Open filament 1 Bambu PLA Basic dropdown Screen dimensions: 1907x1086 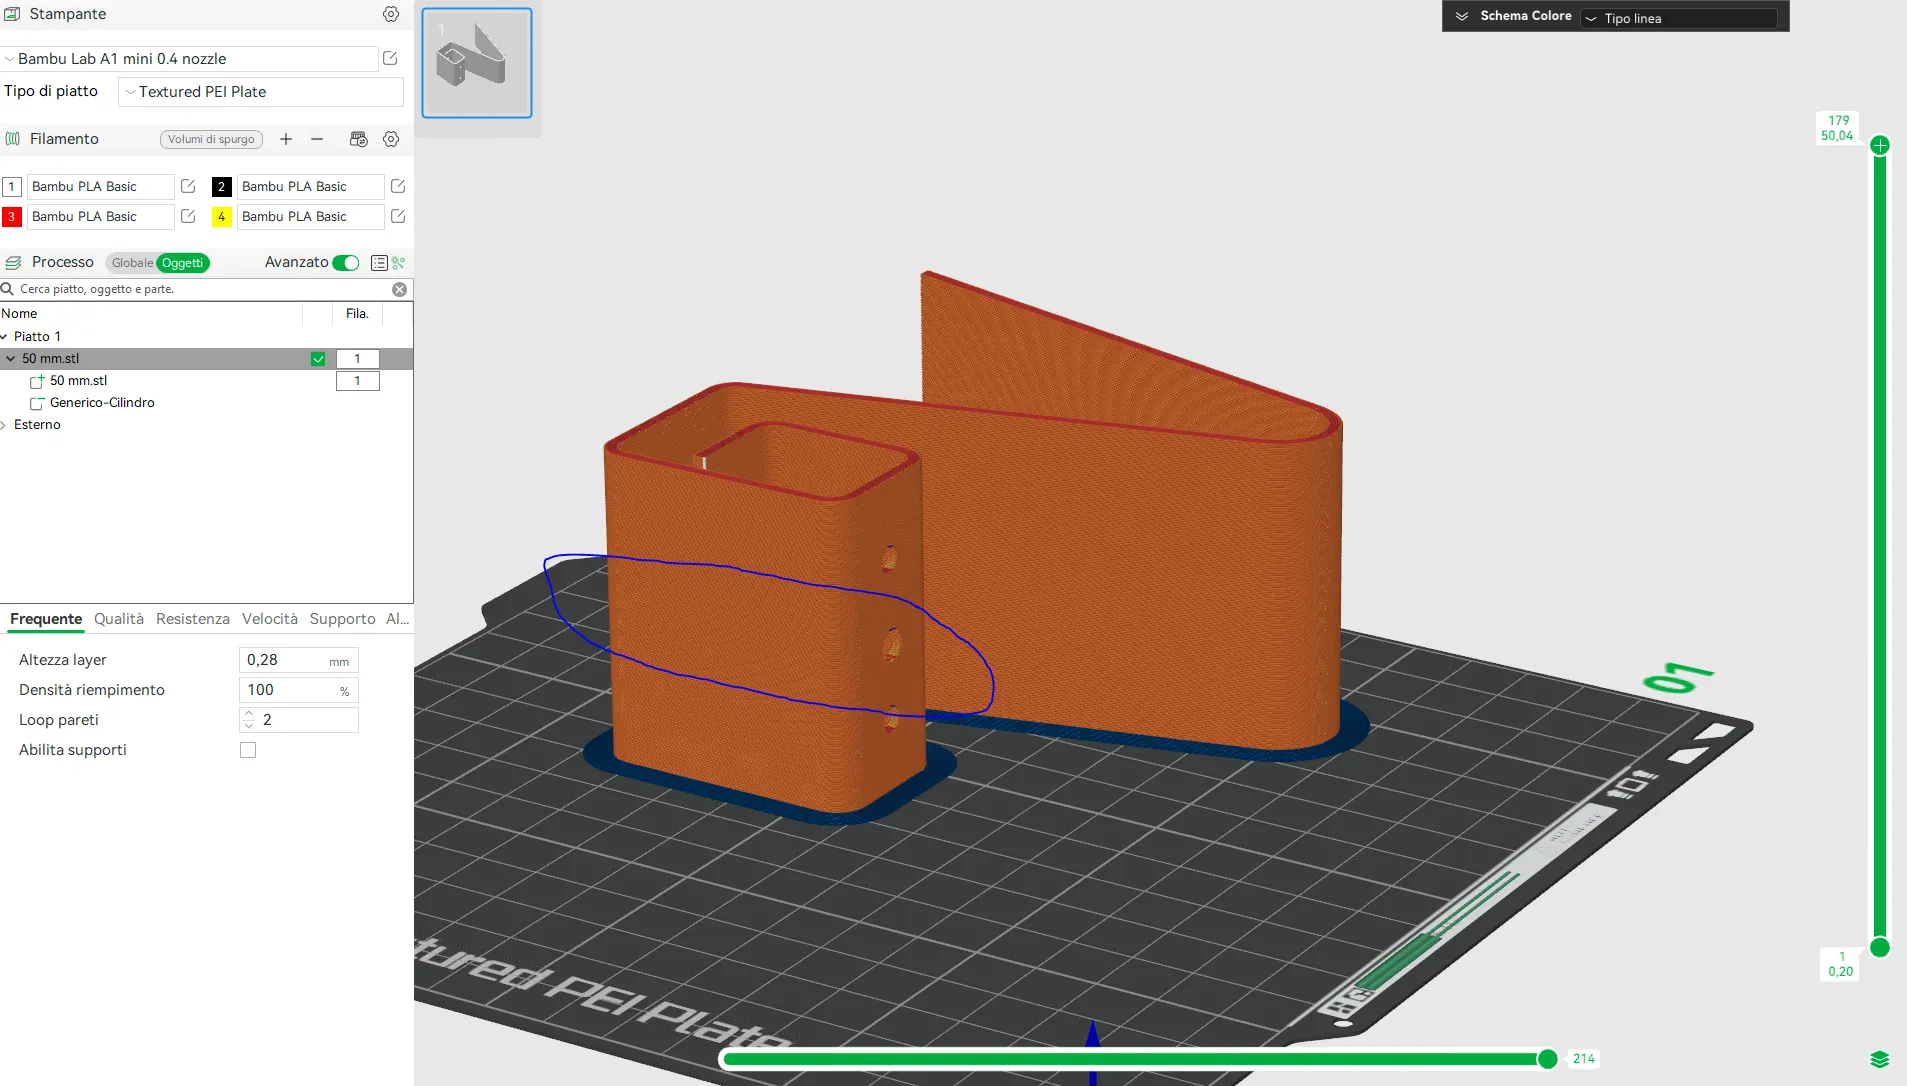click(100, 186)
